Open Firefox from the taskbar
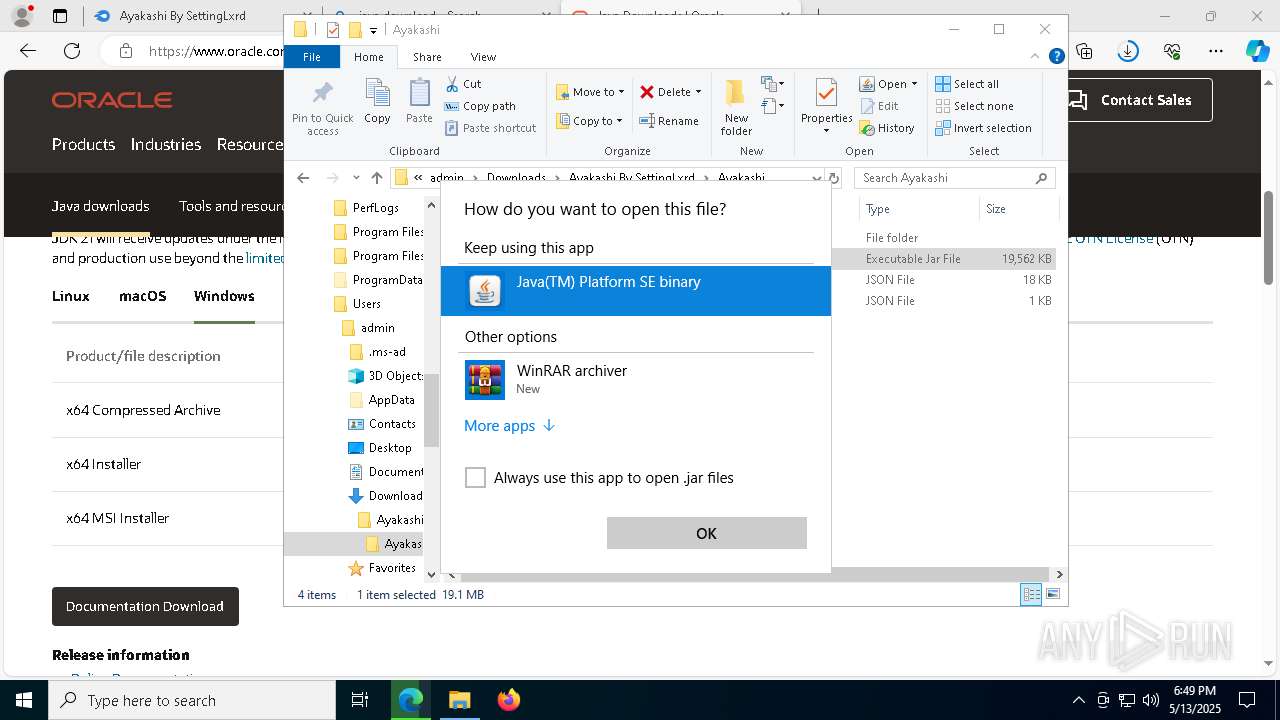This screenshot has width=1280, height=720. 509,700
